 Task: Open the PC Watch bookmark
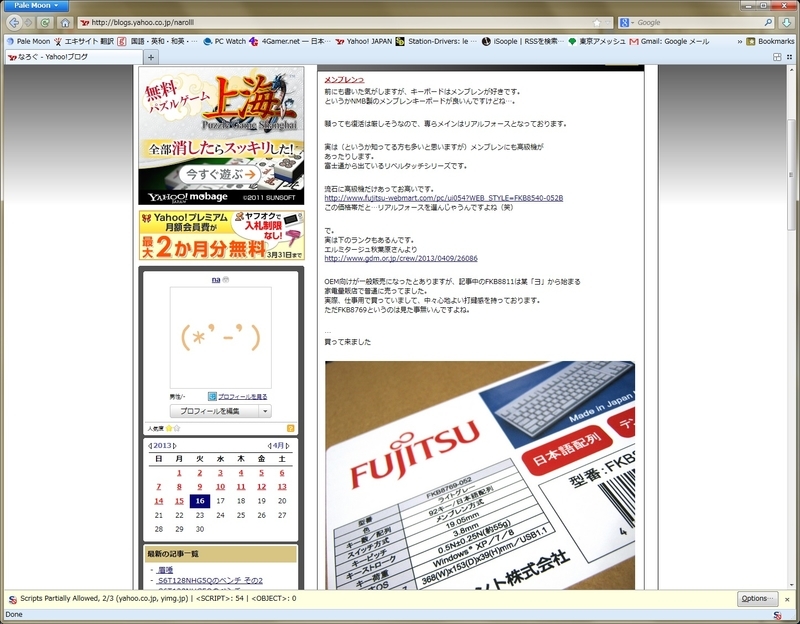point(224,41)
